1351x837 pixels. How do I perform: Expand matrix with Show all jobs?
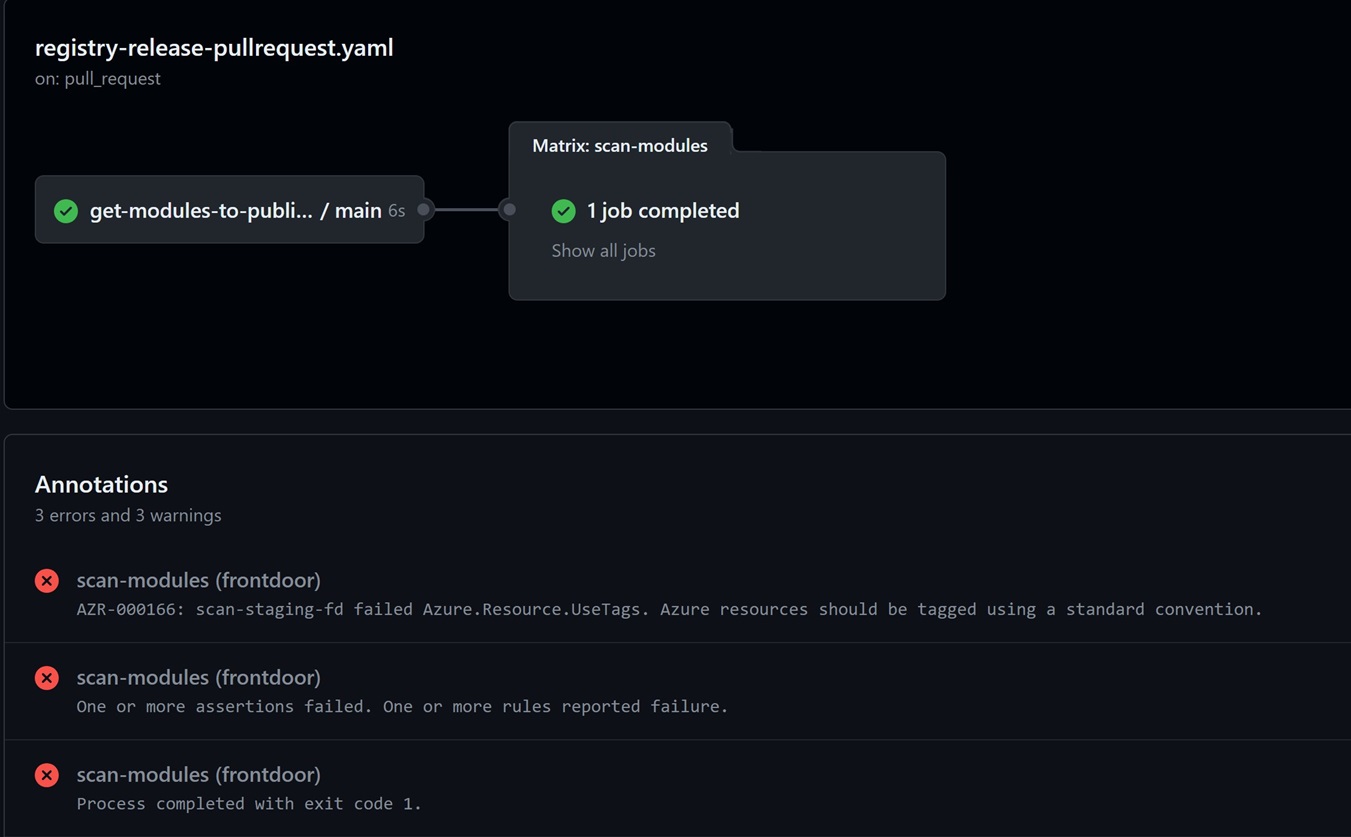click(603, 251)
